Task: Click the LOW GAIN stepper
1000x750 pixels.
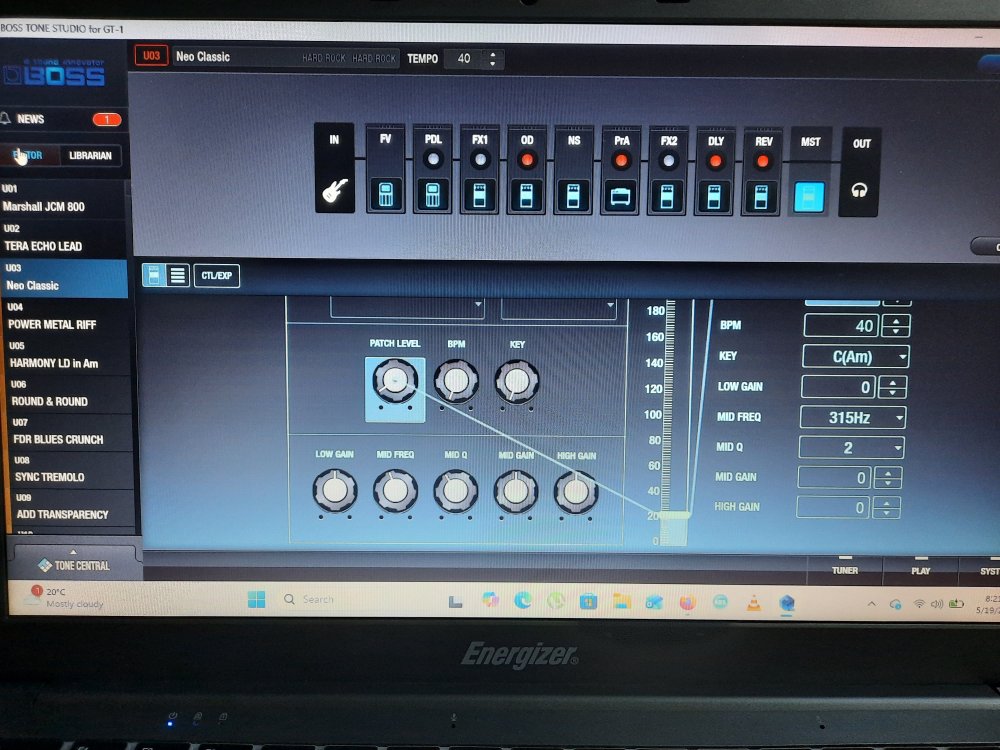Action: point(892,387)
